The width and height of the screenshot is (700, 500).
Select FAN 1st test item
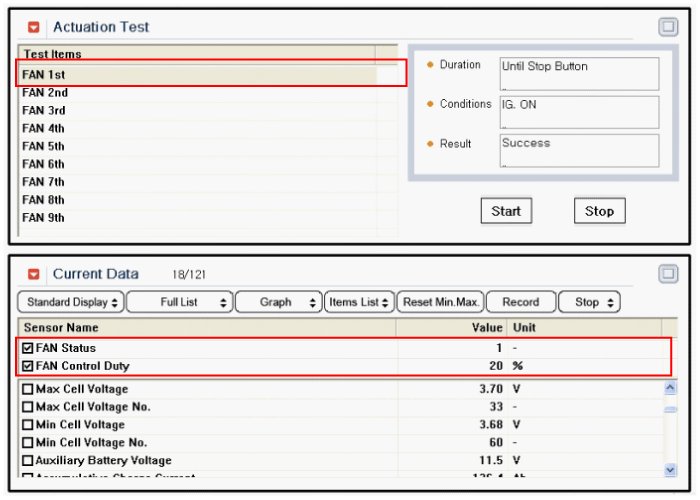(x=44, y=74)
